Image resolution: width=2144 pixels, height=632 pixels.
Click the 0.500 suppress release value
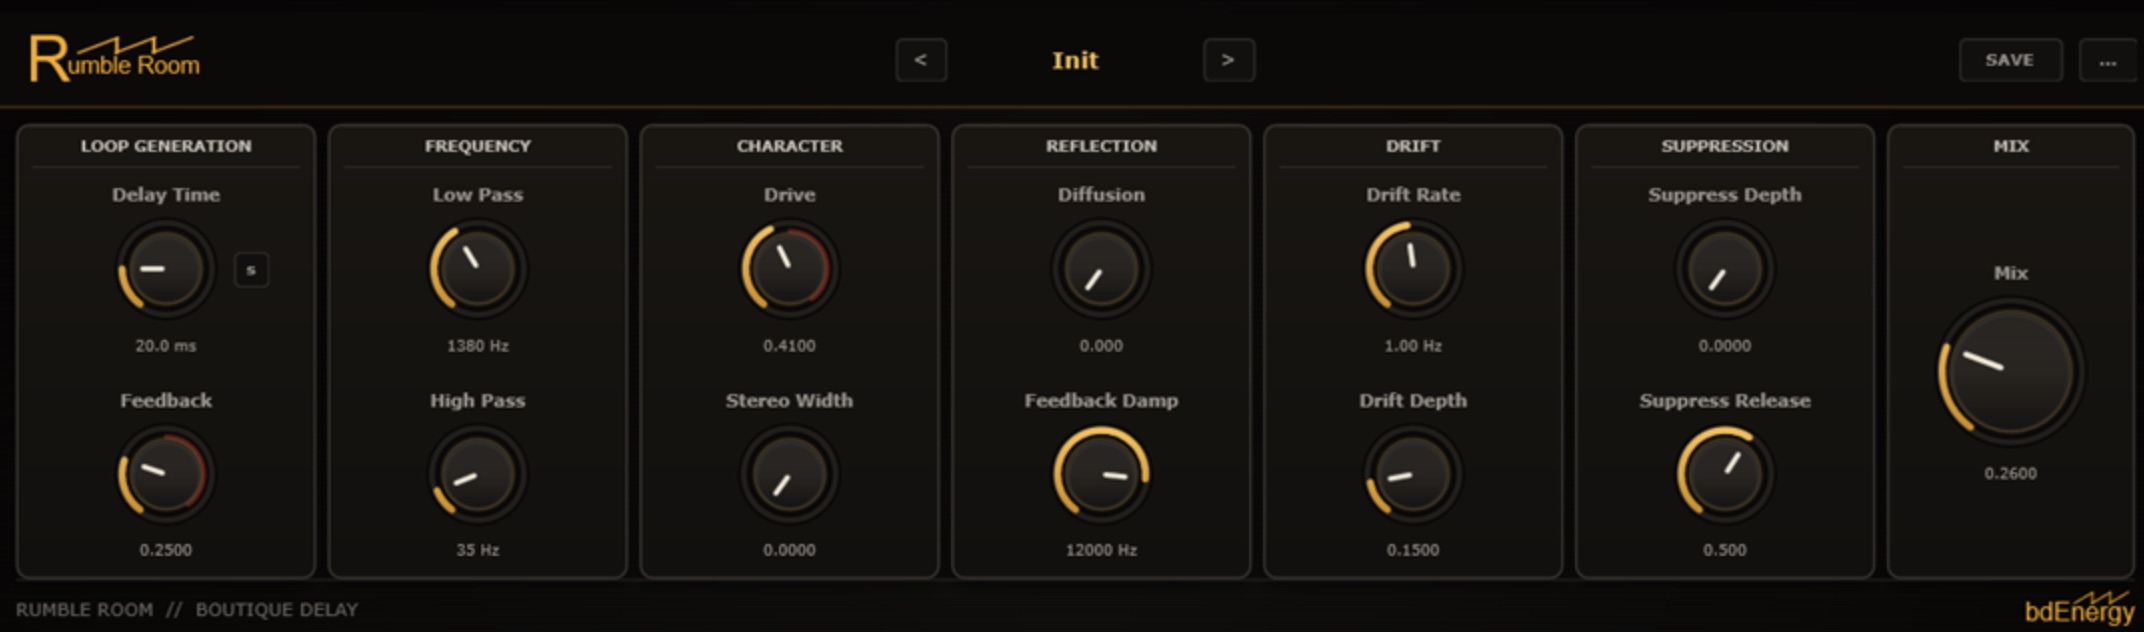coord(1725,550)
